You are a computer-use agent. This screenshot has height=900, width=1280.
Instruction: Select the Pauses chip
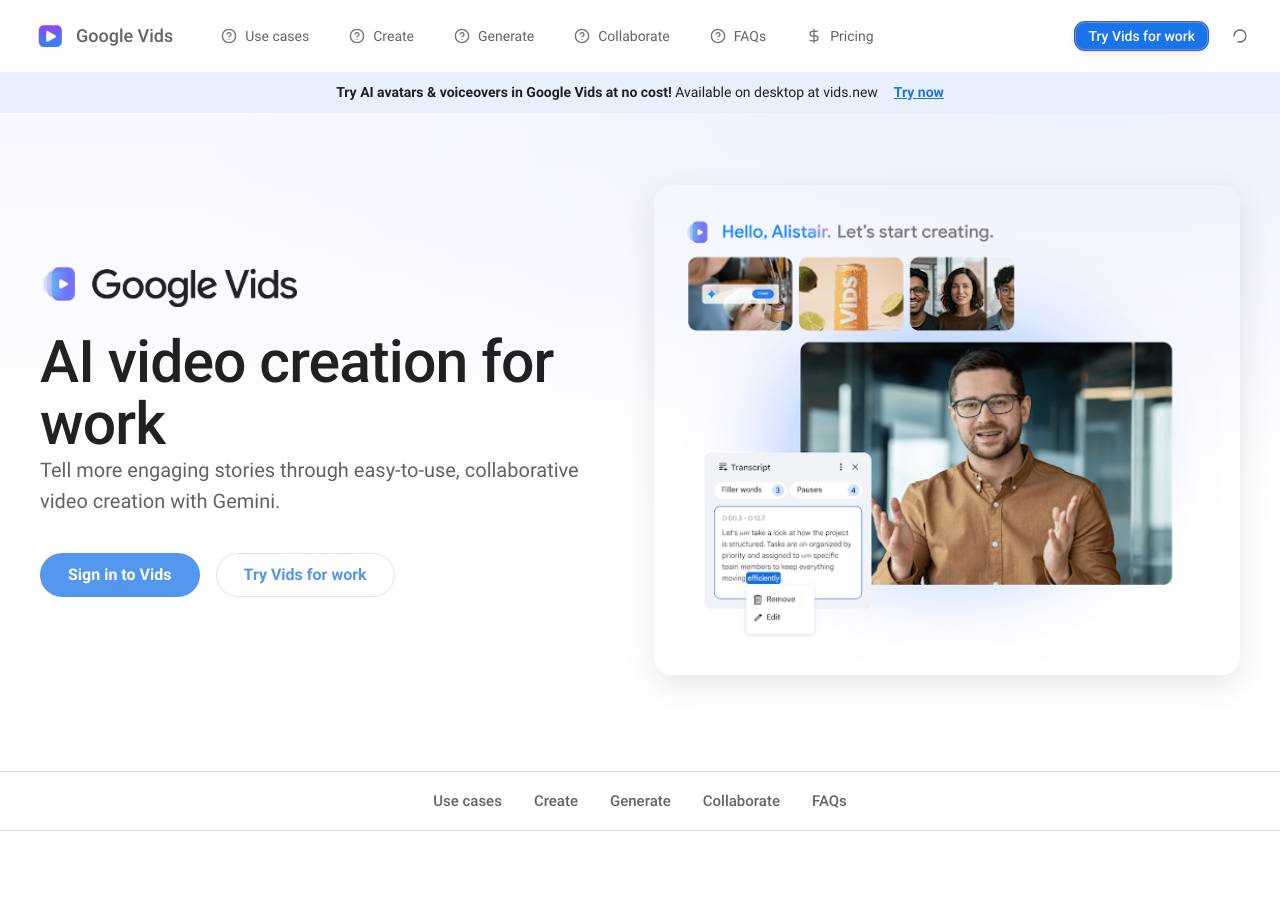click(826, 490)
